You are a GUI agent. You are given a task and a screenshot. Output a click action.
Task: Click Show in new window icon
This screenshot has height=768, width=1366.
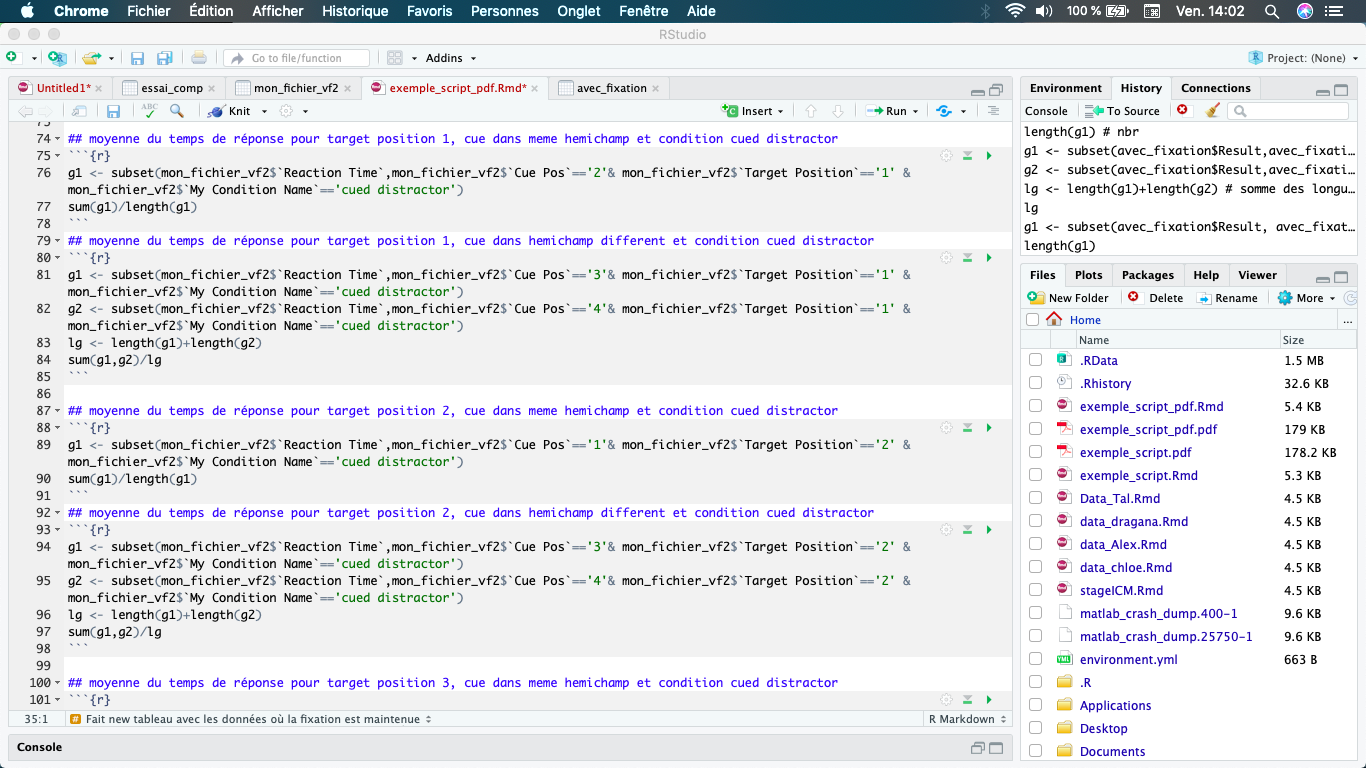(79, 111)
